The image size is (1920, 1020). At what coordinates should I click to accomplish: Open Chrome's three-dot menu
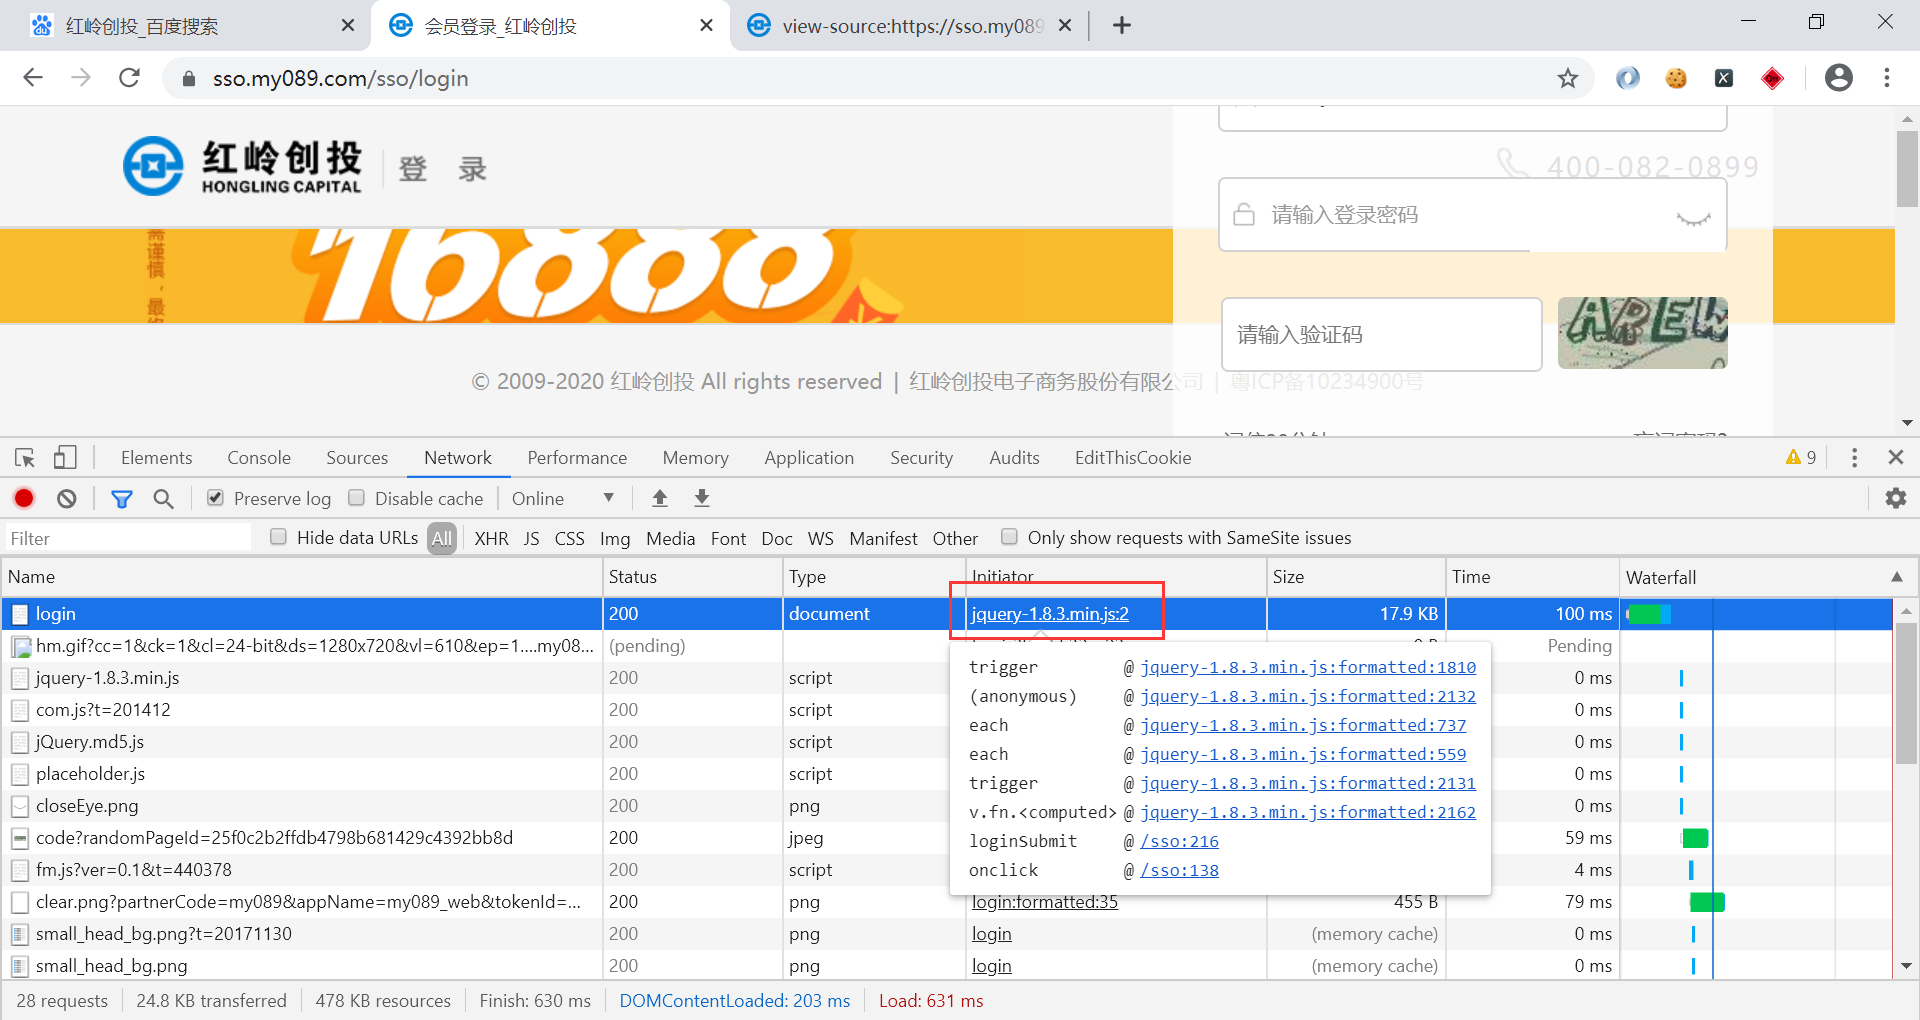coord(1887,78)
